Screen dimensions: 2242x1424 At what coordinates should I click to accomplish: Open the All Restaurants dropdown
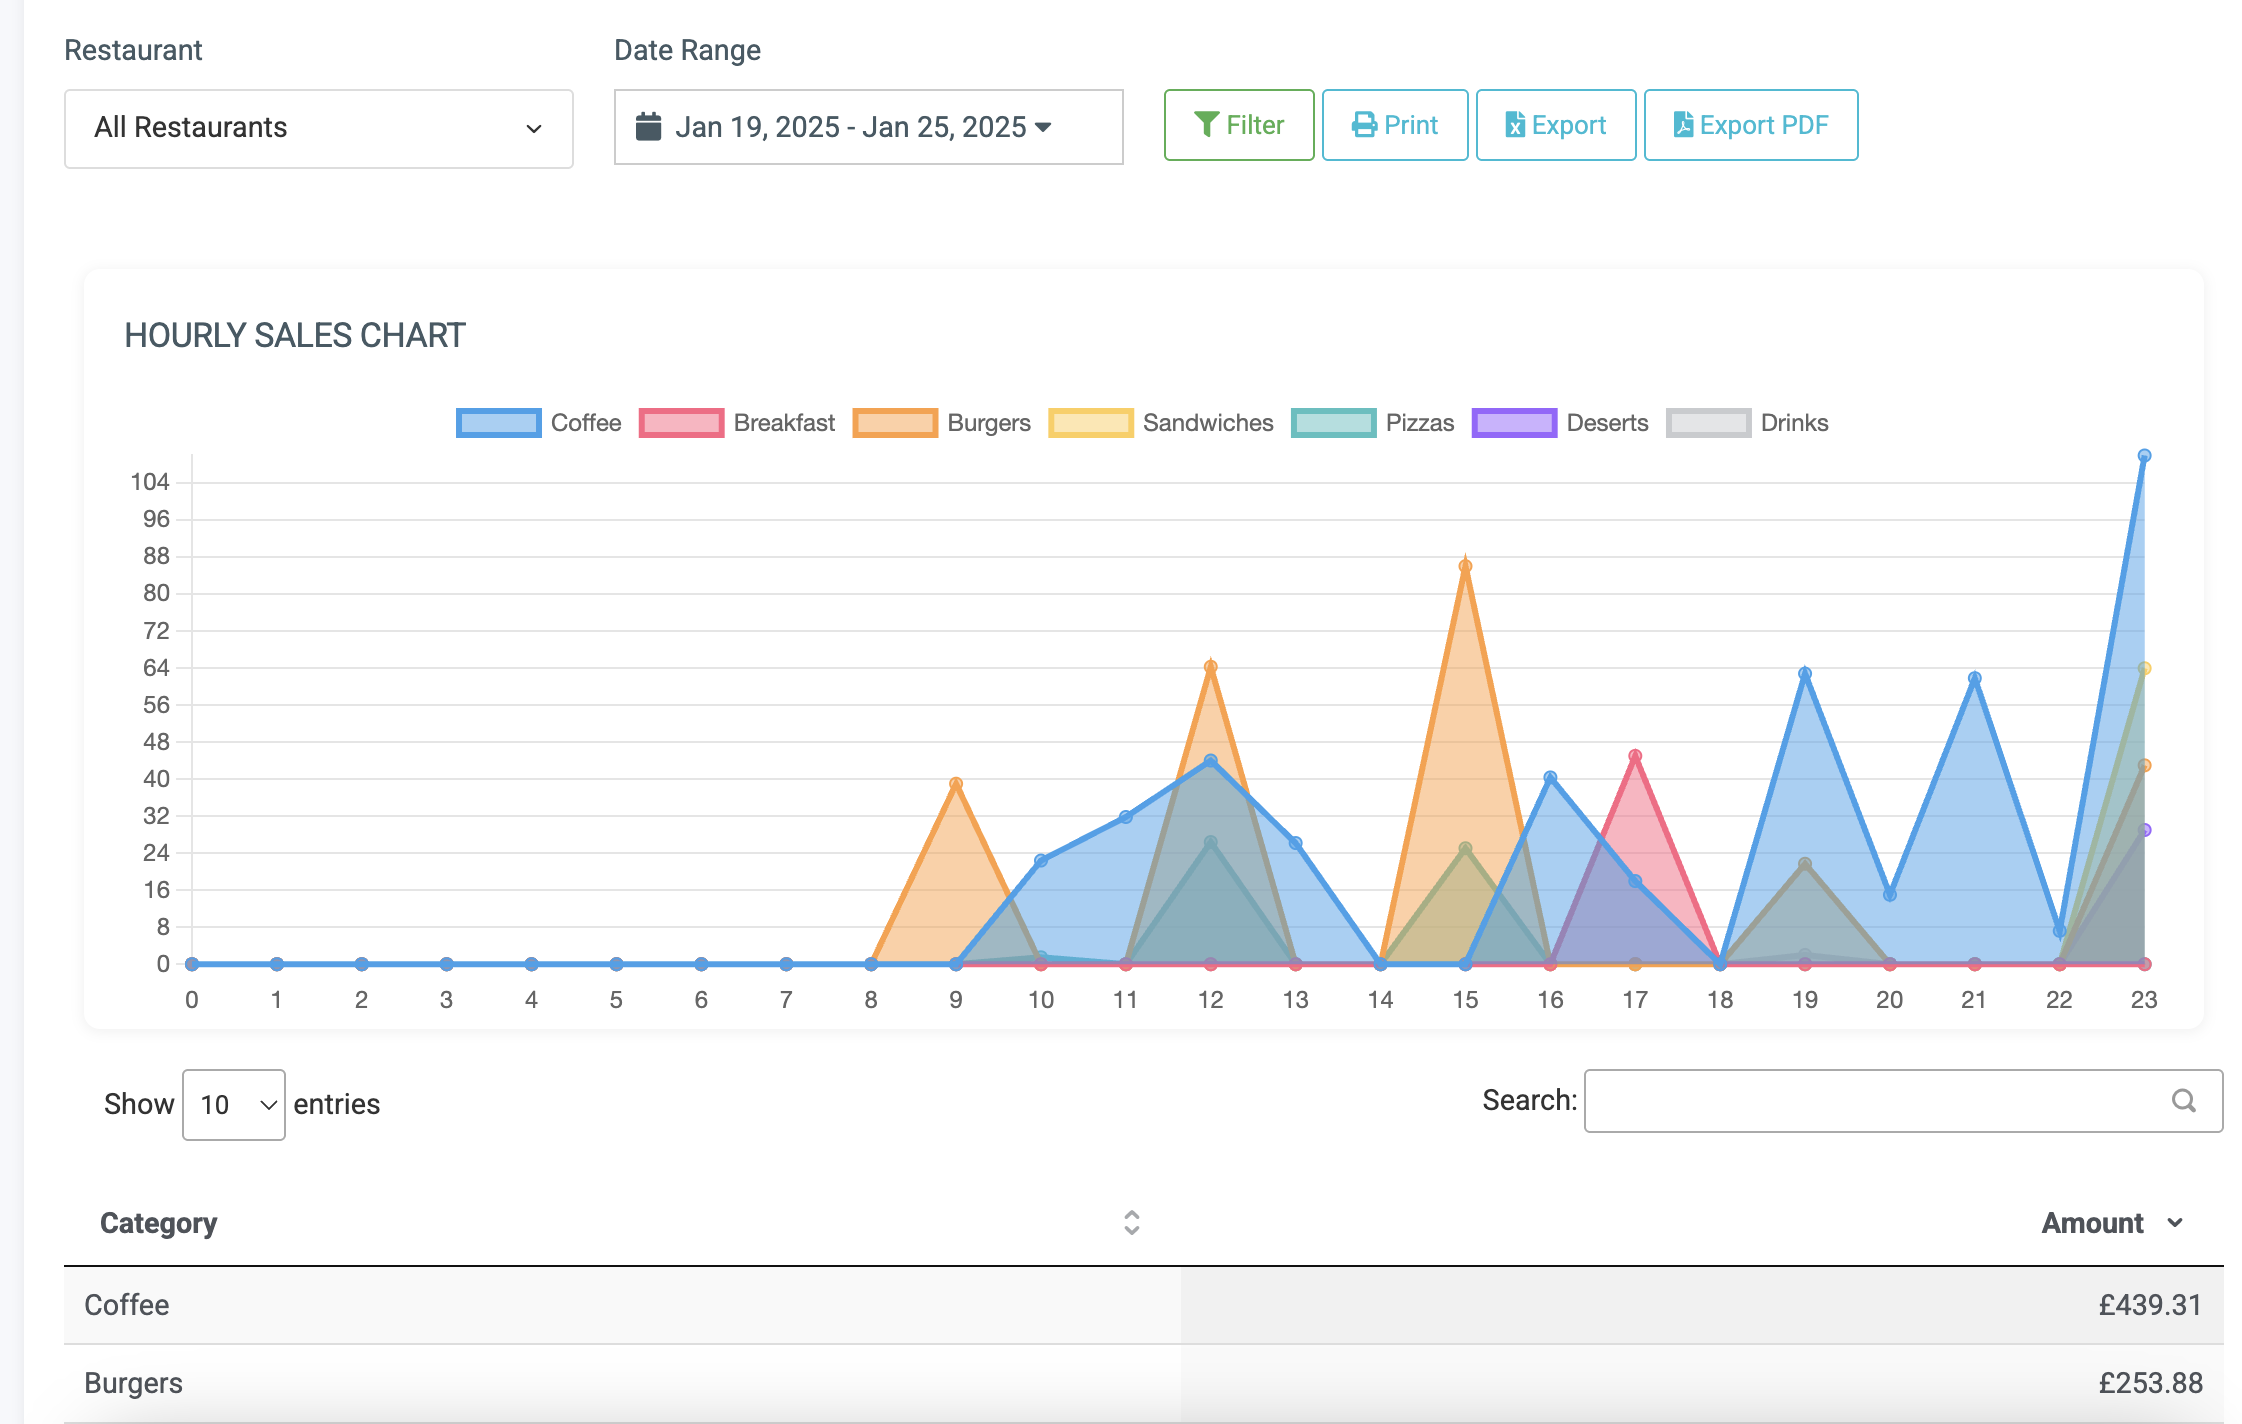[x=318, y=128]
